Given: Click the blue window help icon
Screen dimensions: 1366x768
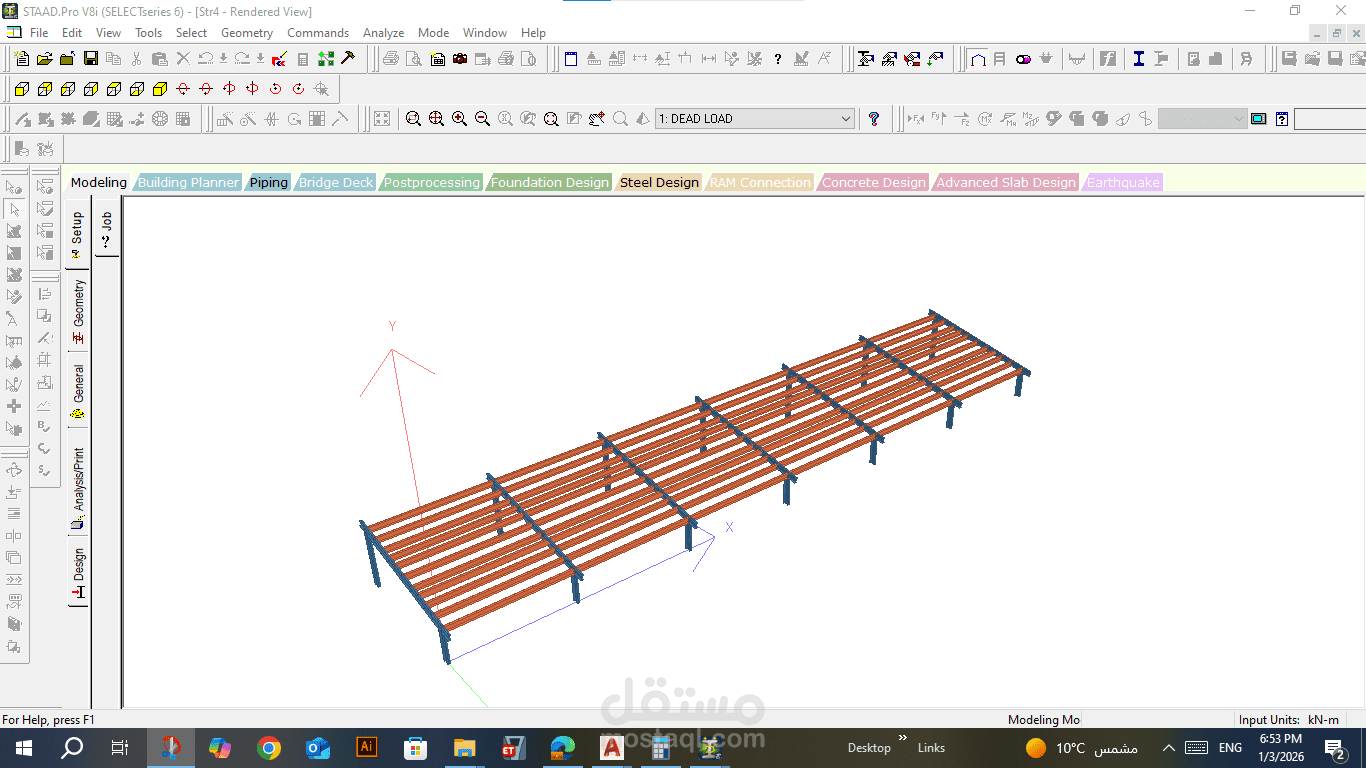Looking at the screenshot, I should tap(1282, 119).
